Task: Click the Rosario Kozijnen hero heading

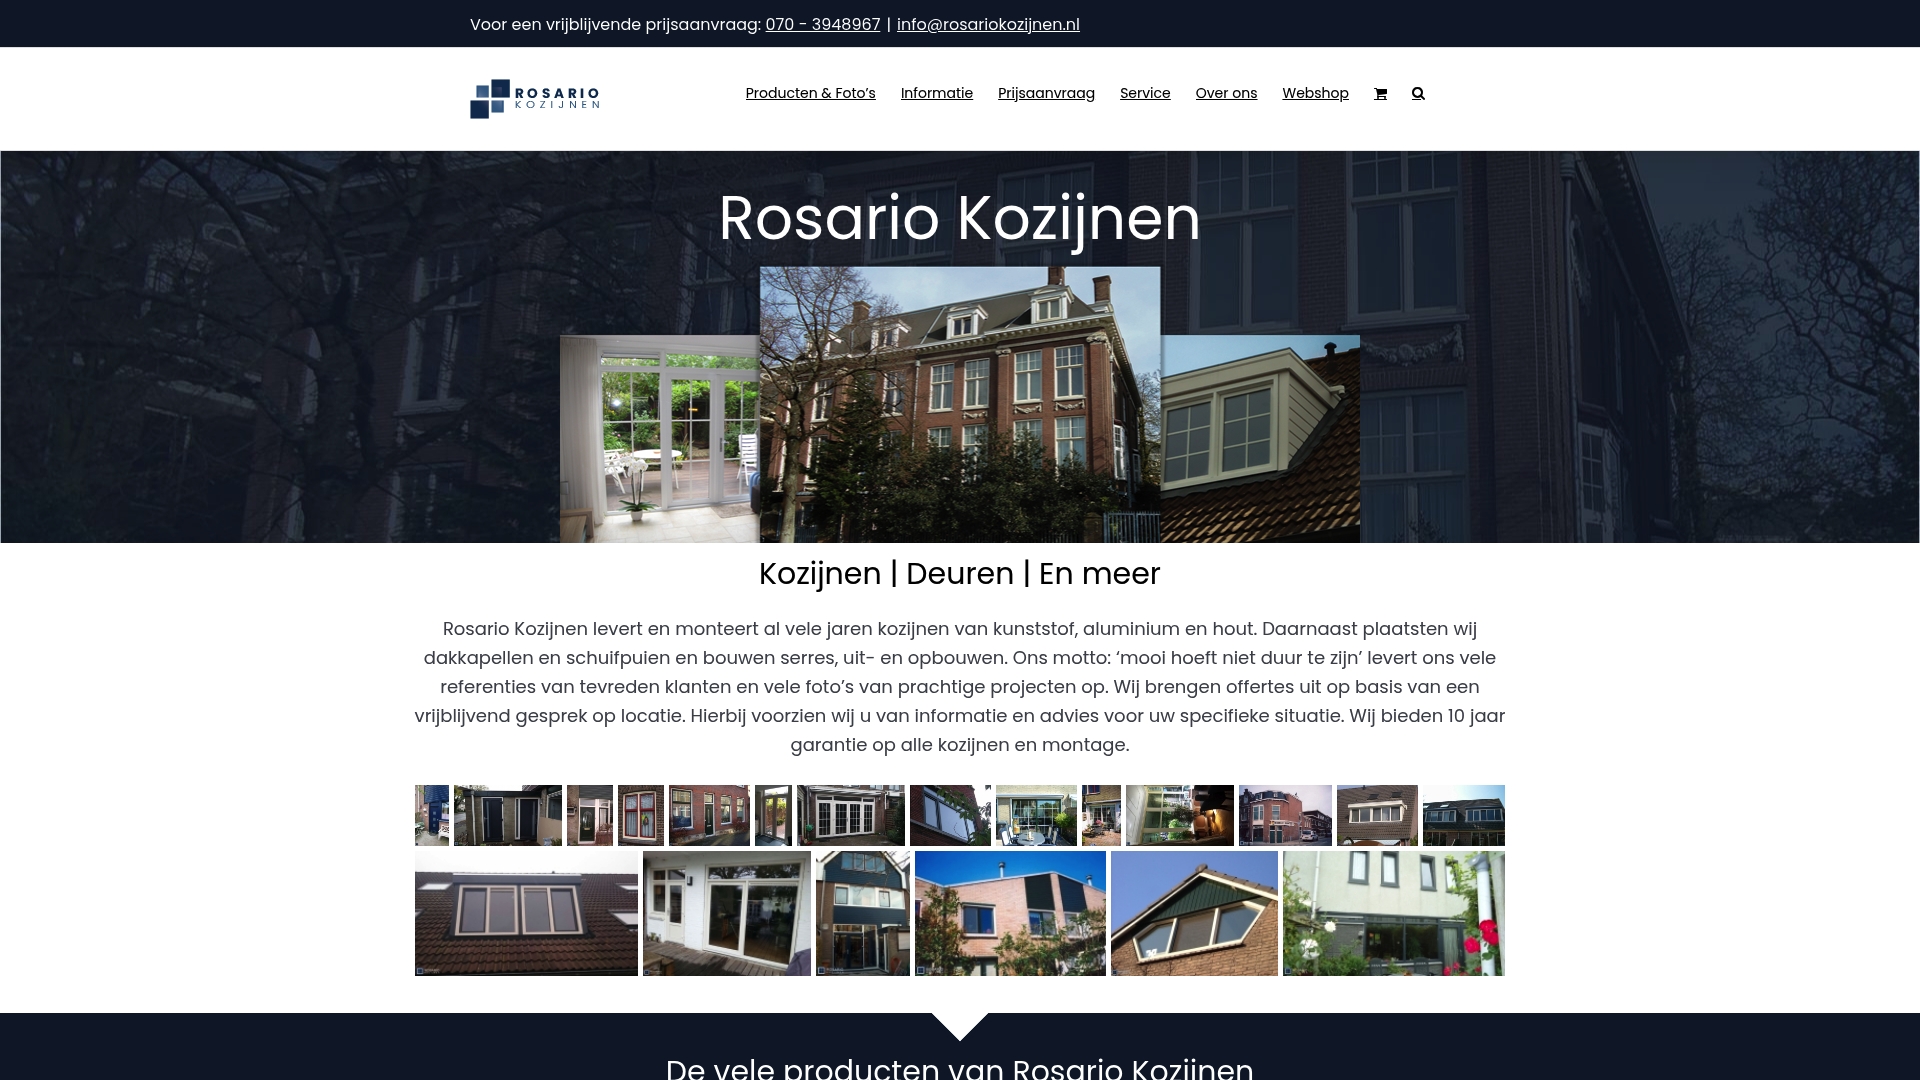Action: [x=960, y=218]
